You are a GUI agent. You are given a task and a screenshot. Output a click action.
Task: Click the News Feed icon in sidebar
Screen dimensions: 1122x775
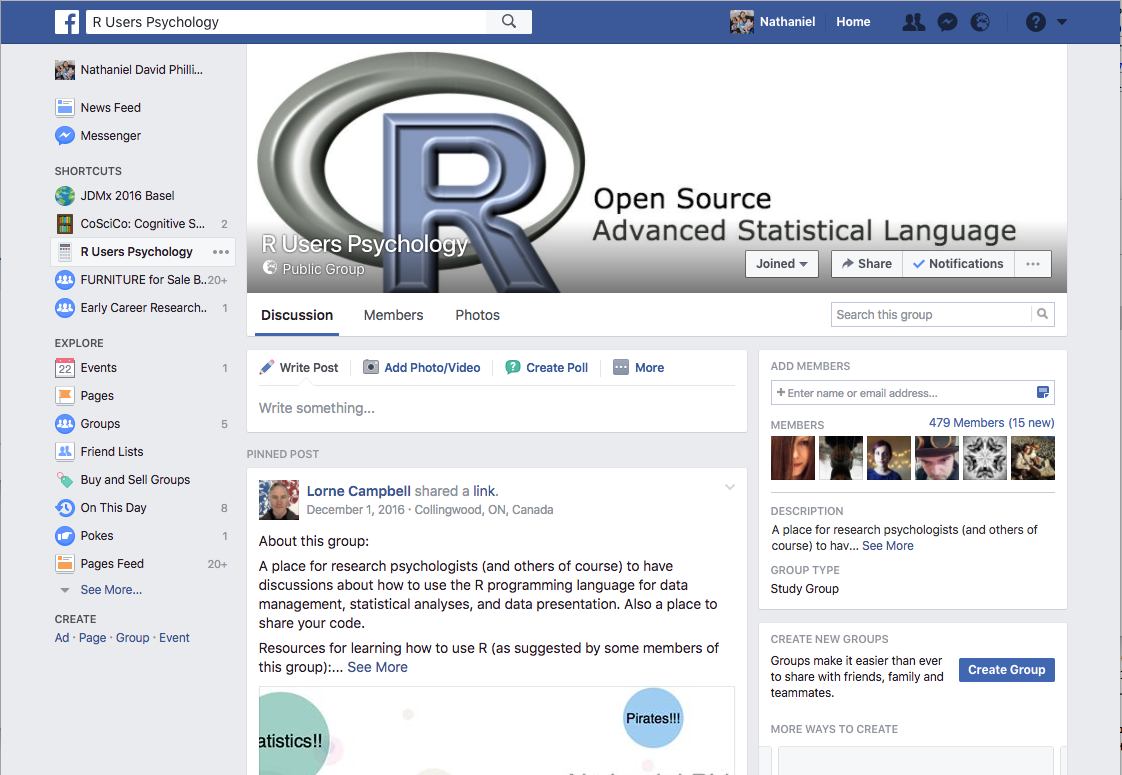point(65,107)
